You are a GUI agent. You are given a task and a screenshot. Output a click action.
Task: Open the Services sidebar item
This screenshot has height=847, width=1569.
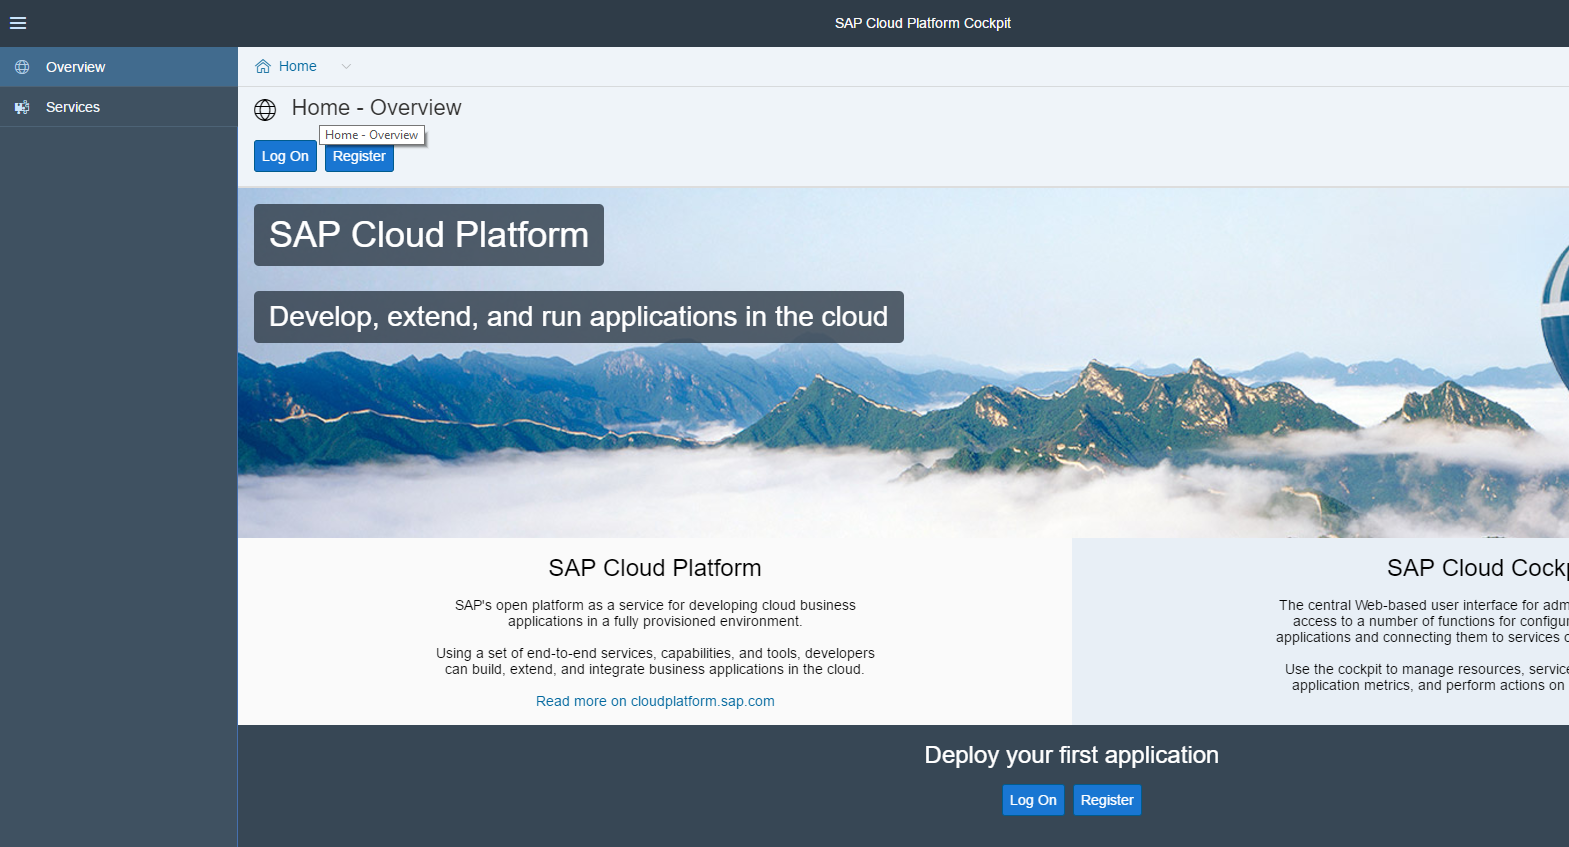[x=119, y=107]
